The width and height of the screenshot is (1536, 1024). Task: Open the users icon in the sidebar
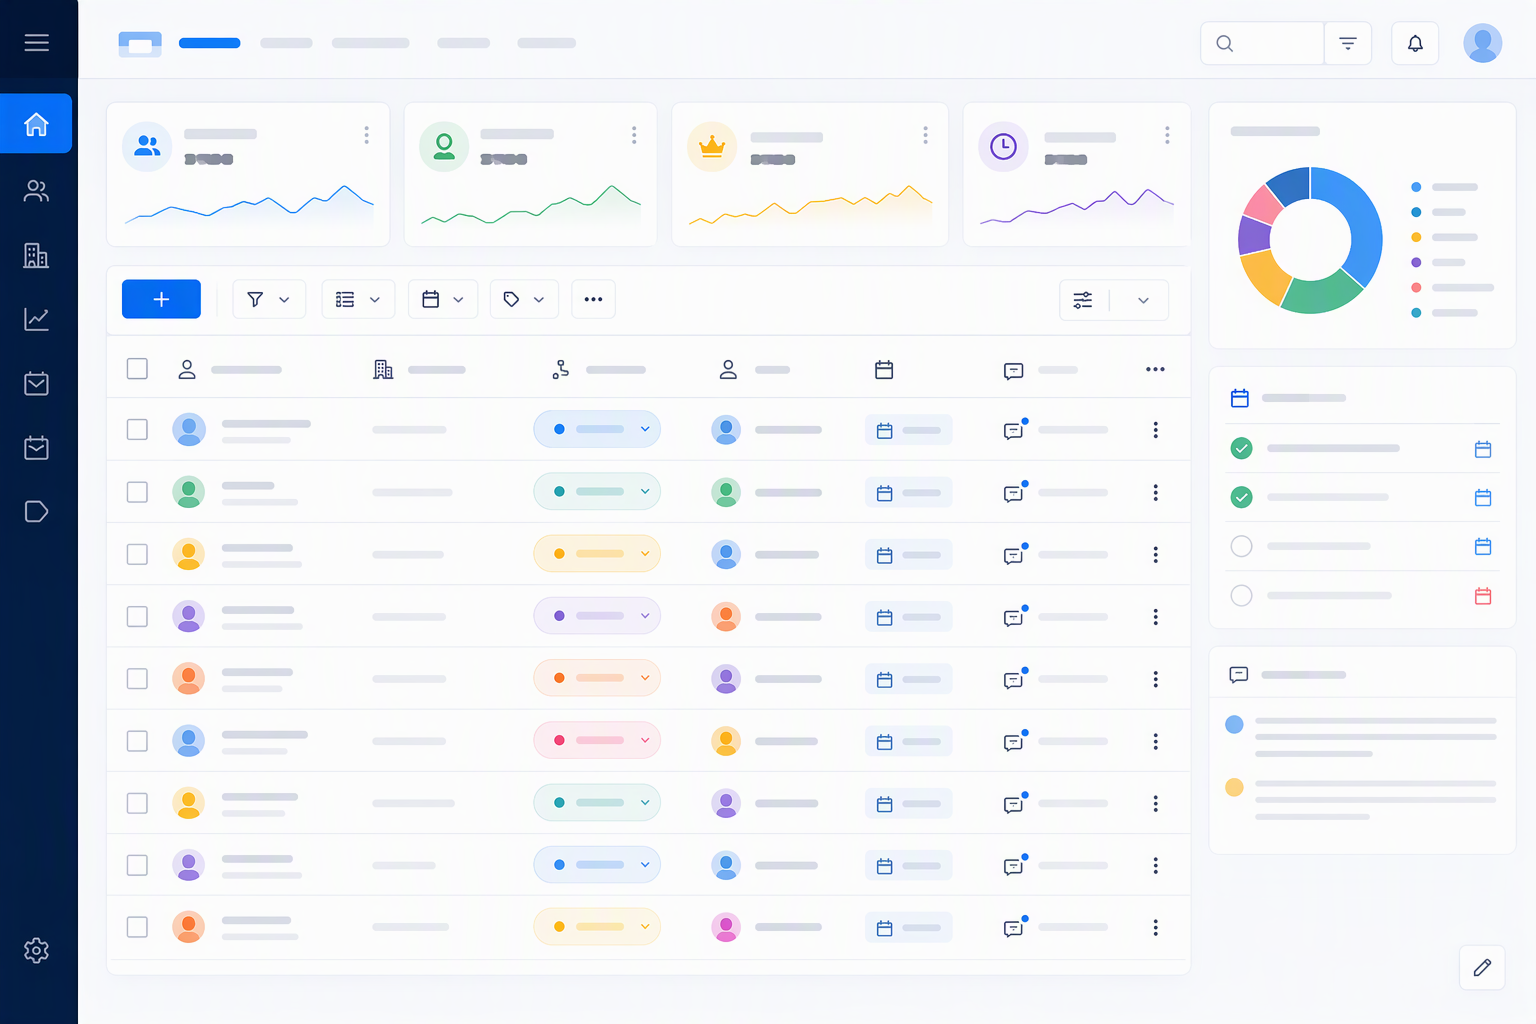pyautogui.click(x=36, y=191)
